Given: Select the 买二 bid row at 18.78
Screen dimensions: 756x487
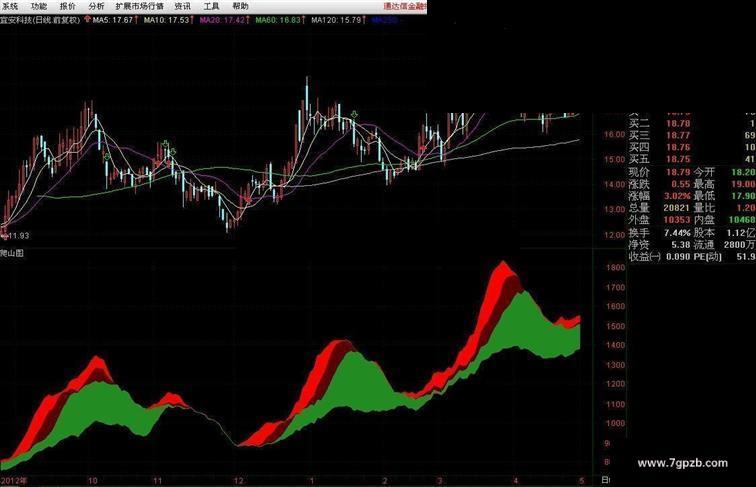Looking at the screenshot, I should click(x=692, y=124).
